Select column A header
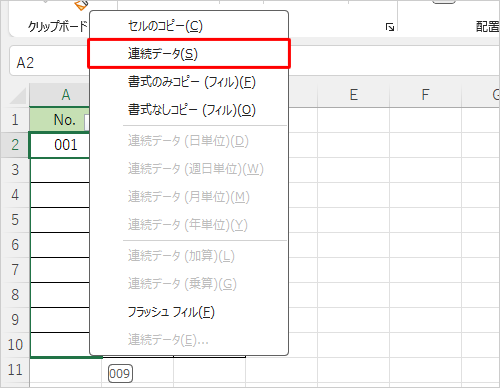 [60, 95]
